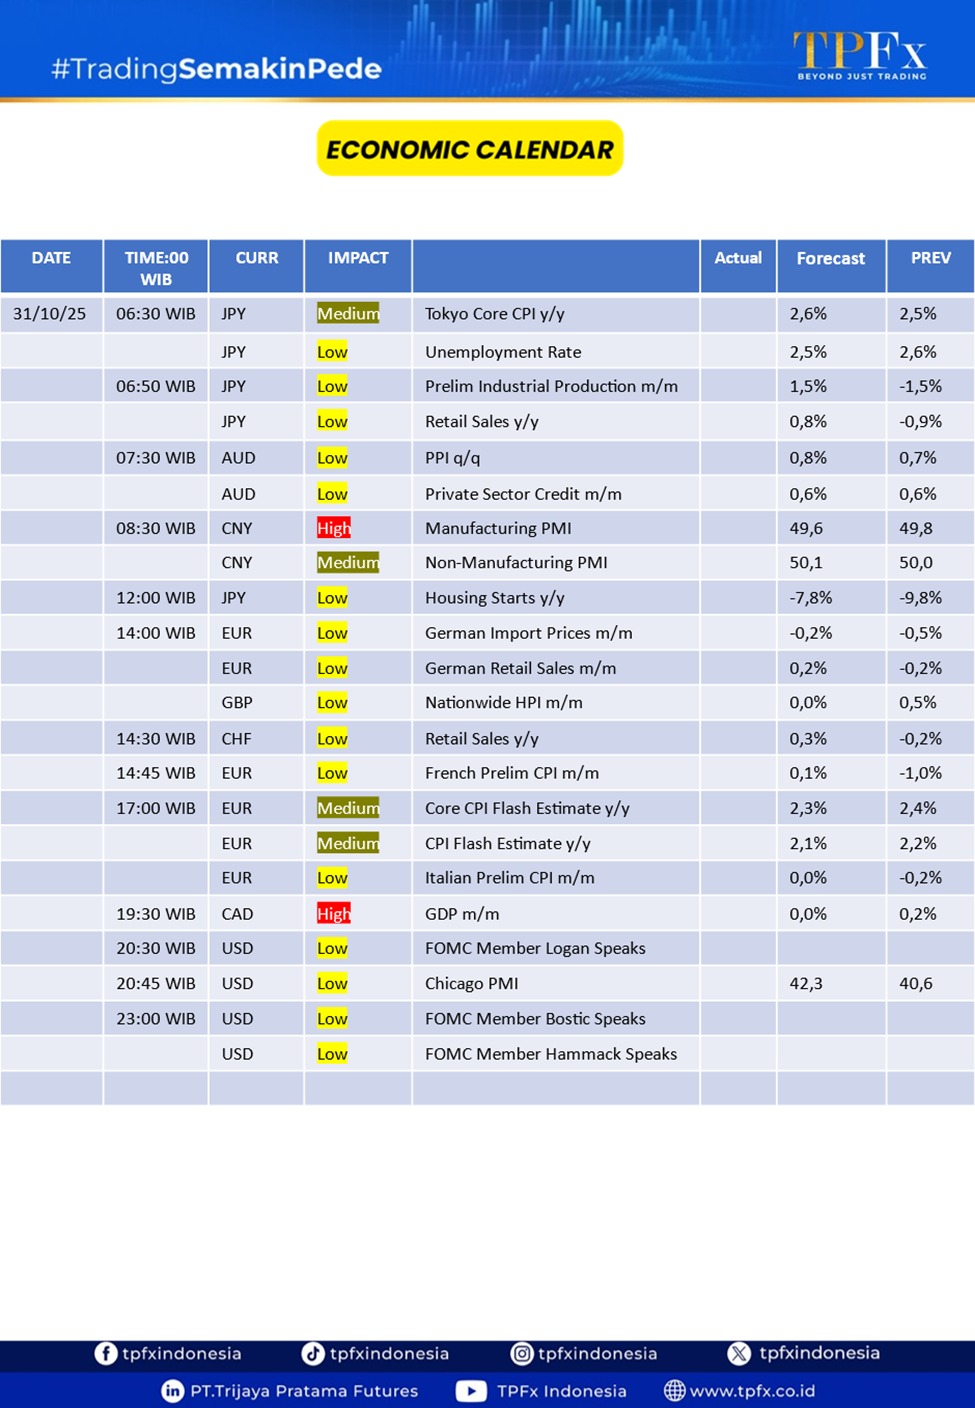Click the TikTok icon in footer
The height and width of the screenshot is (1408, 975).
[x=313, y=1354]
